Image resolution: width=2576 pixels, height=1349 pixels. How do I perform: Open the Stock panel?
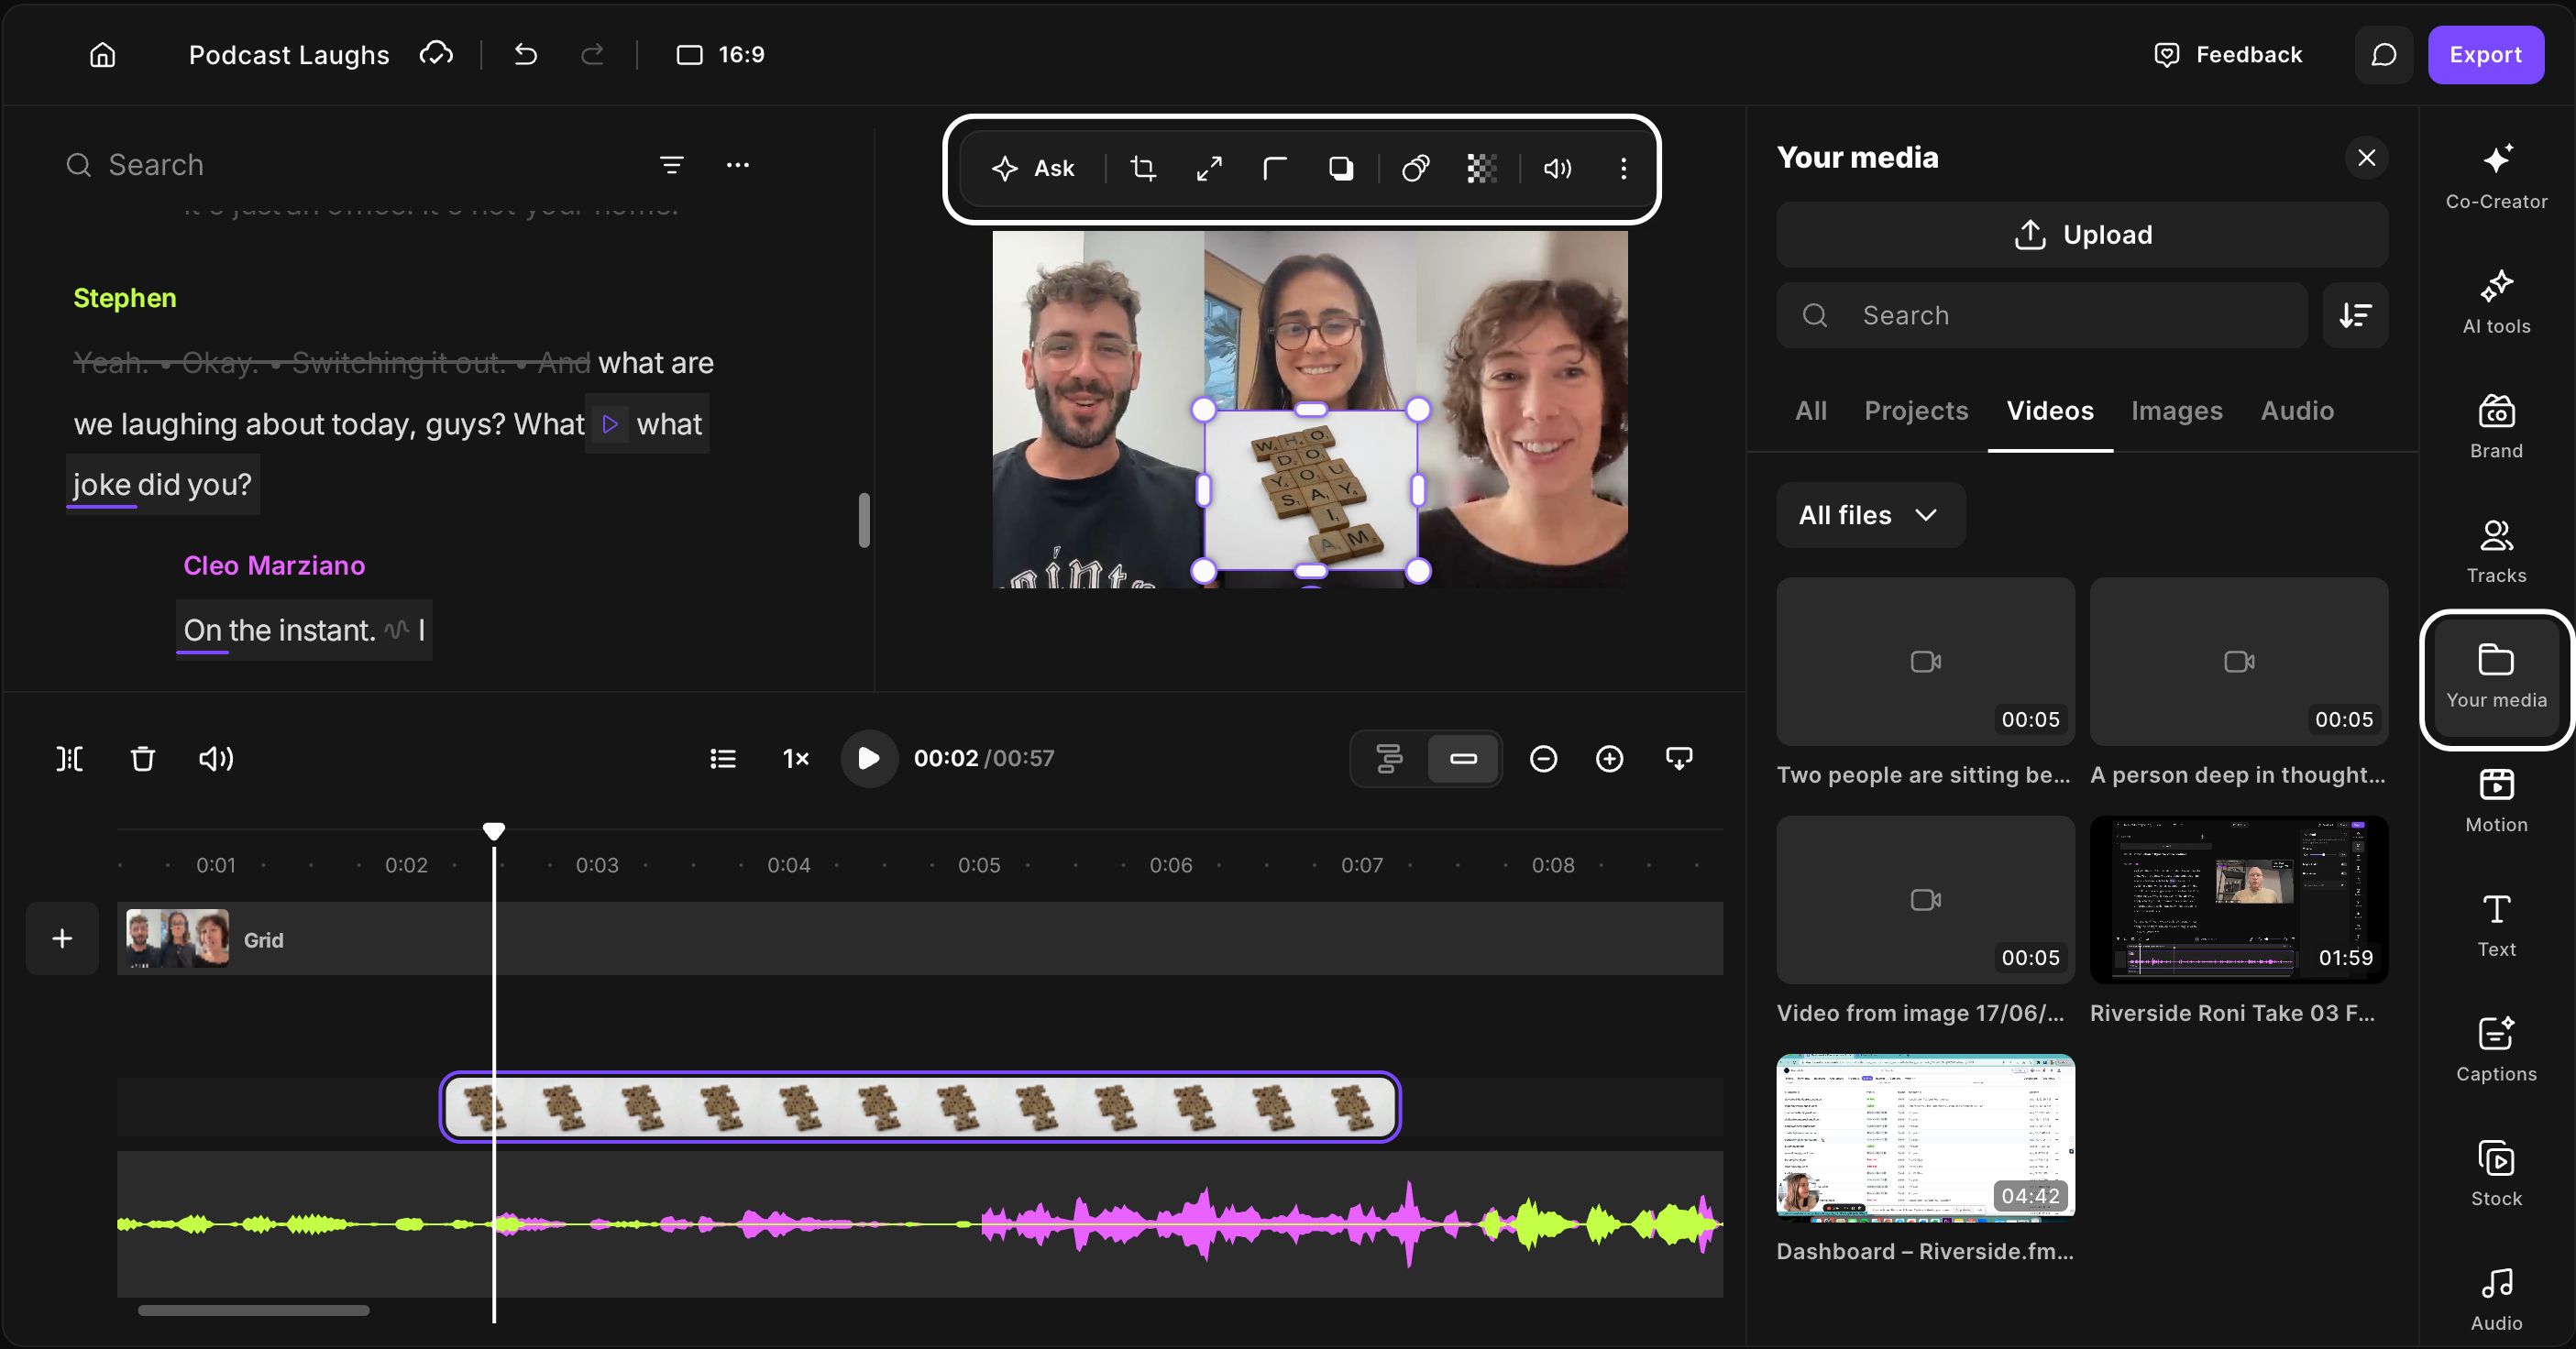coord(2496,1174)
